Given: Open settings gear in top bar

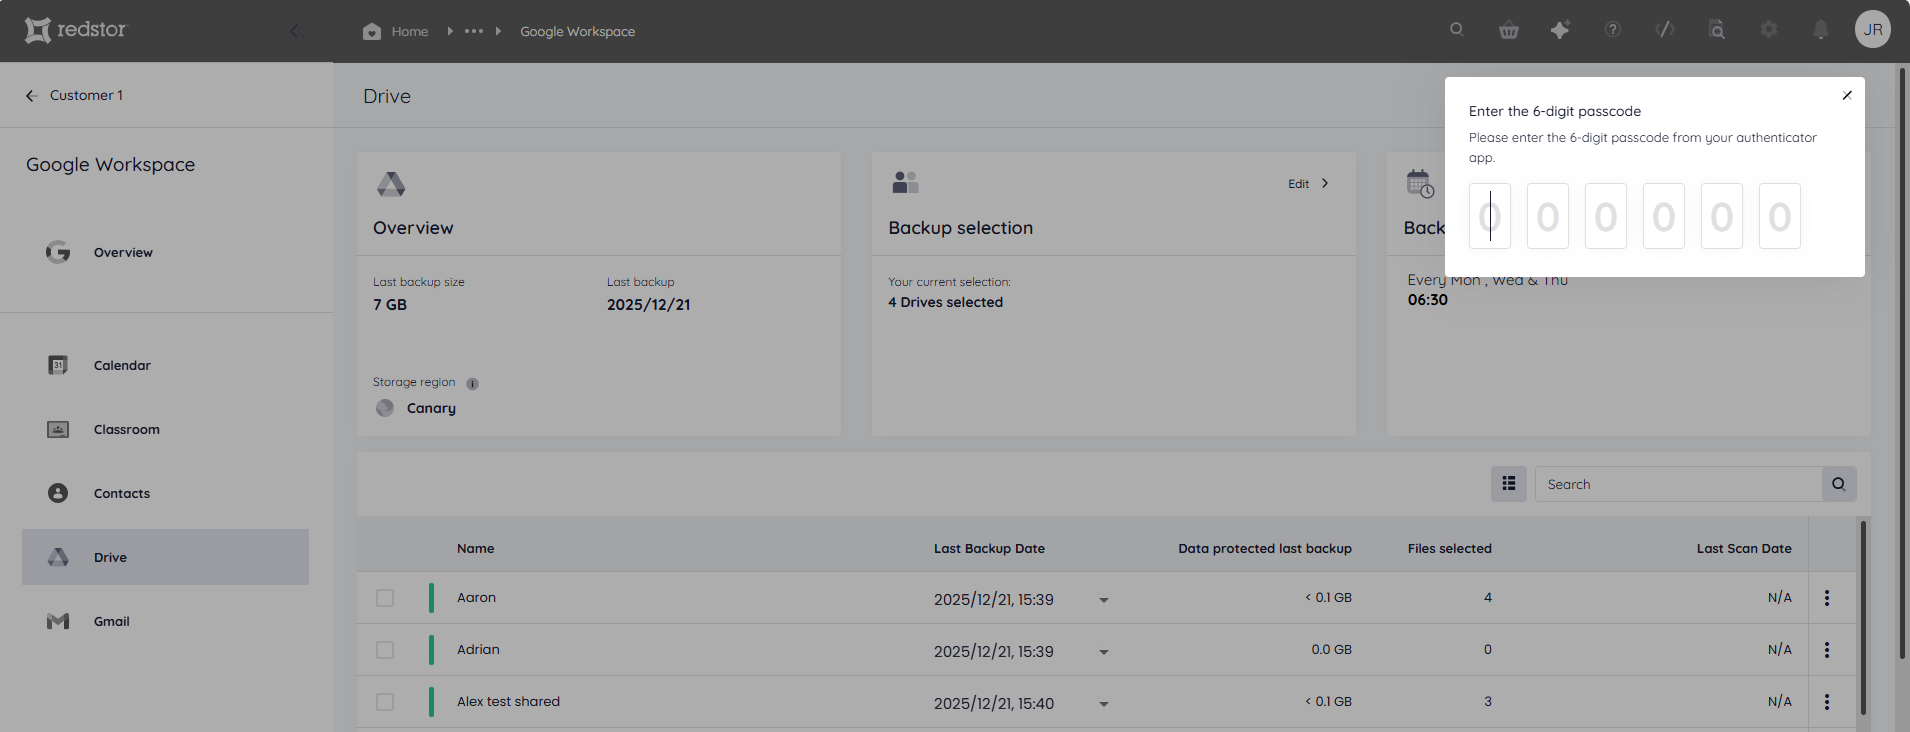Looking at the screenshot, I should click(x=1769, y=30).
